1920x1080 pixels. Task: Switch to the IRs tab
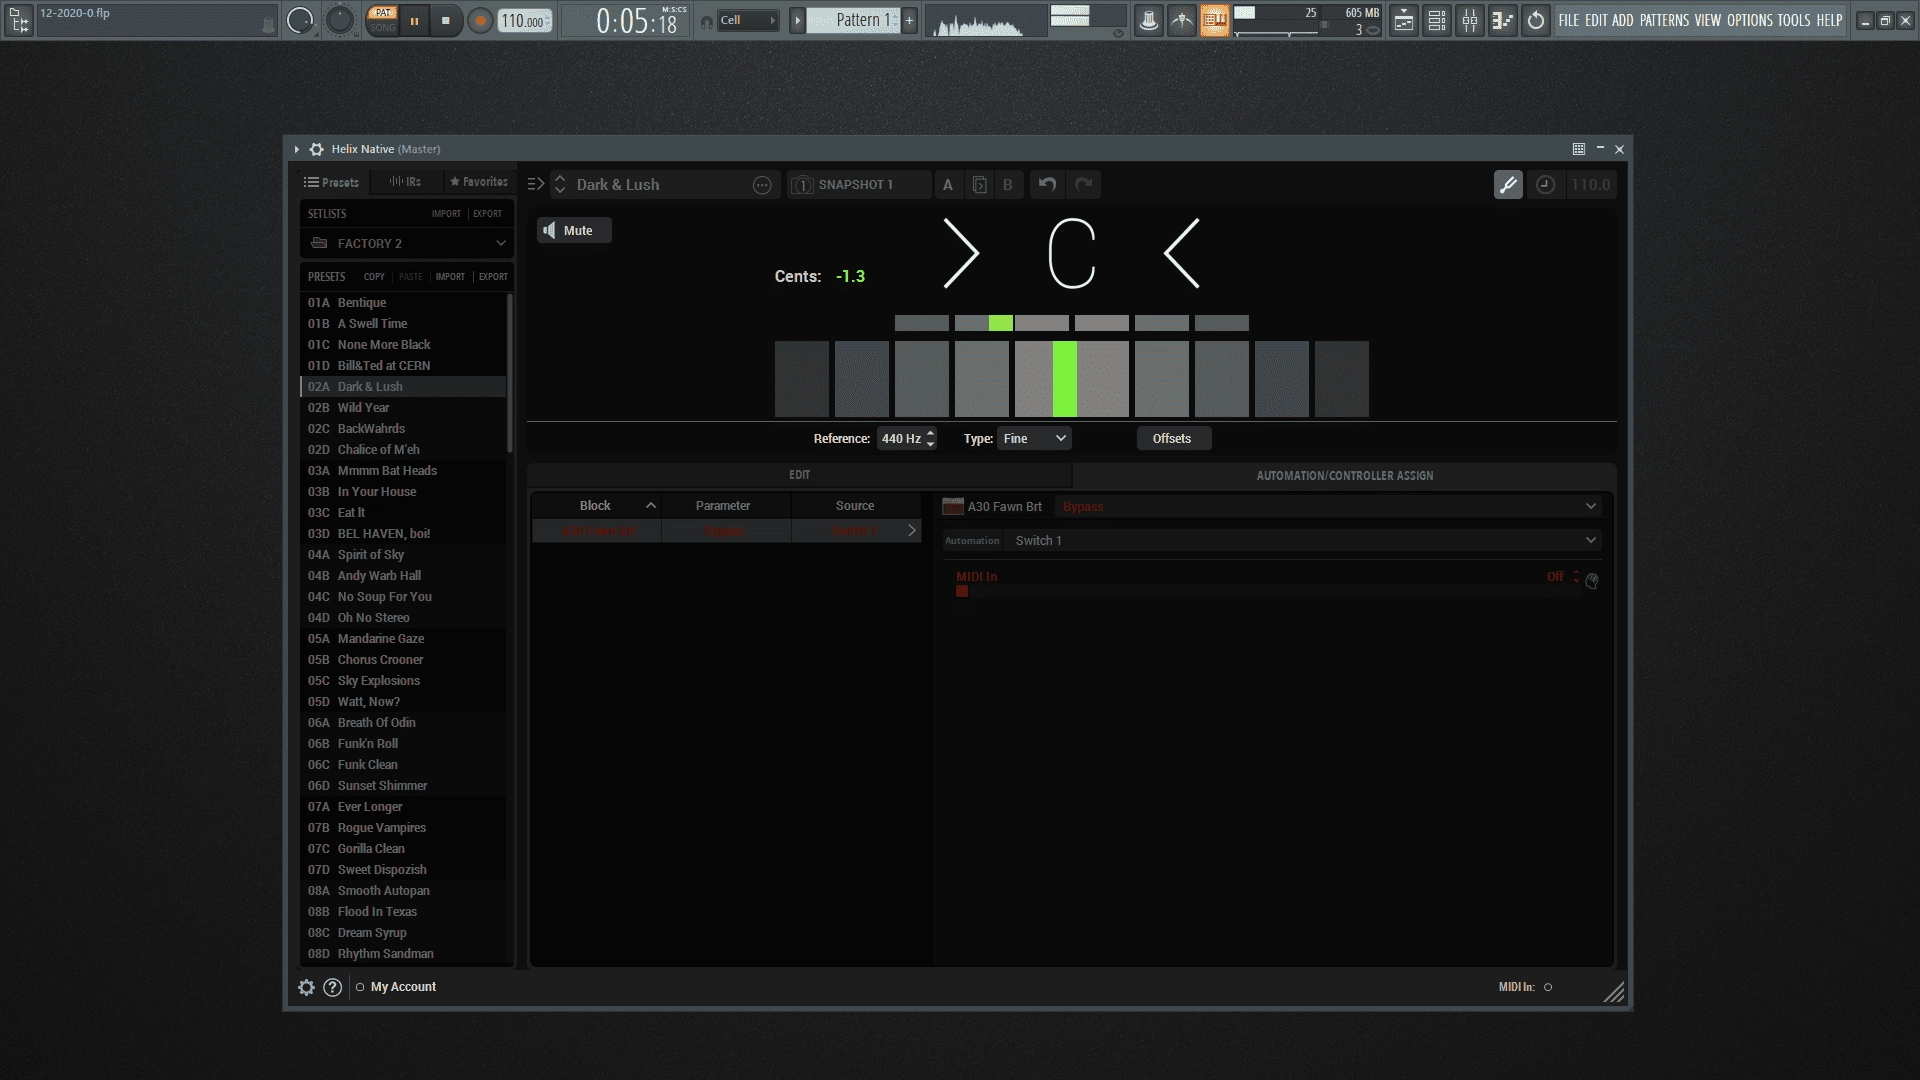coord(405,182)
